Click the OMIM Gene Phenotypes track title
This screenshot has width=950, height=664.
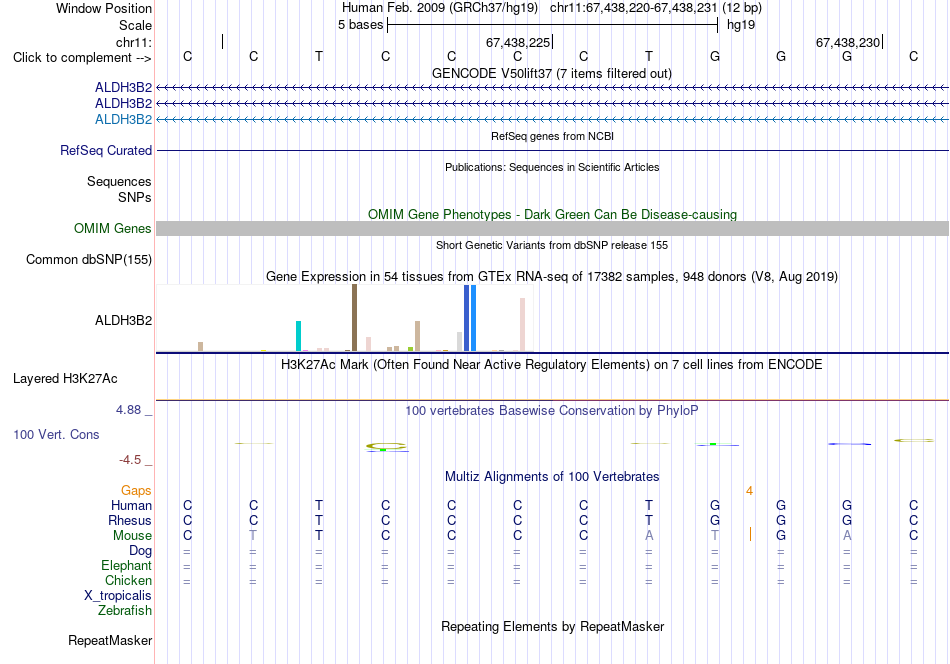point(553,214)
